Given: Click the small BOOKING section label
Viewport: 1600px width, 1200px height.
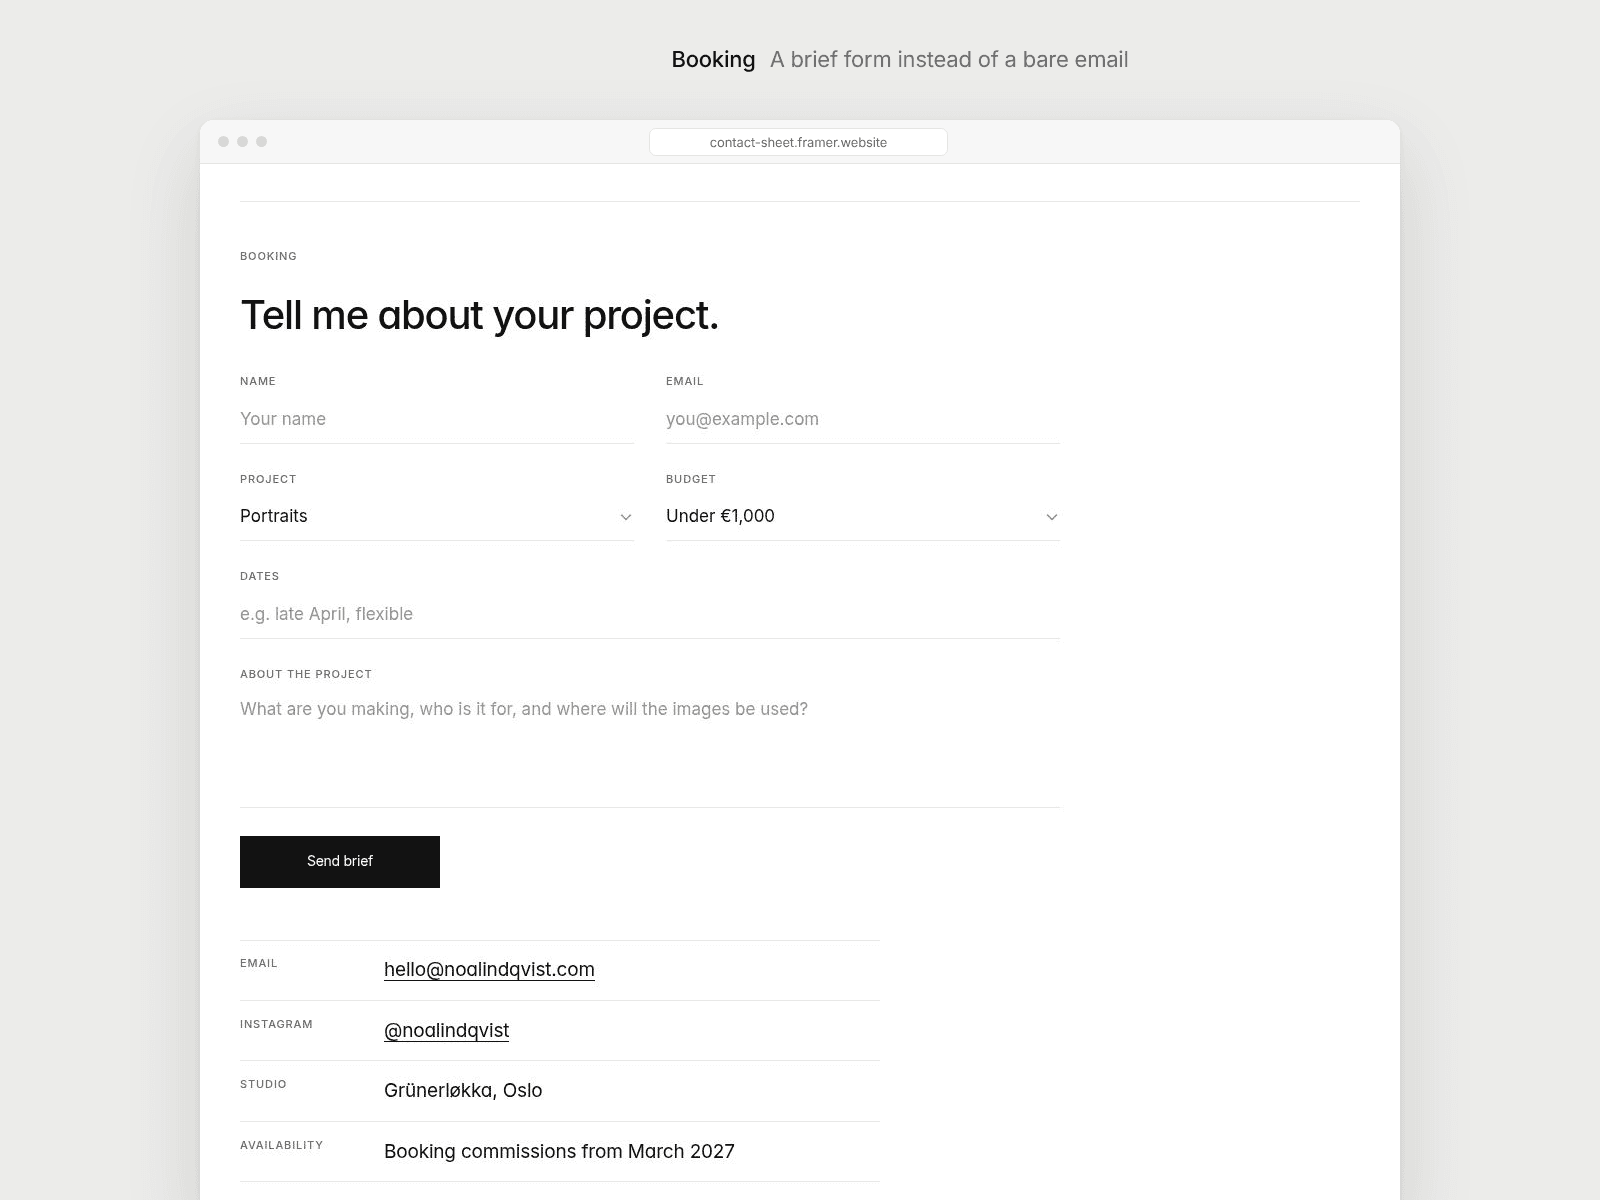Looking at the screenshot, I should (268, 256).
